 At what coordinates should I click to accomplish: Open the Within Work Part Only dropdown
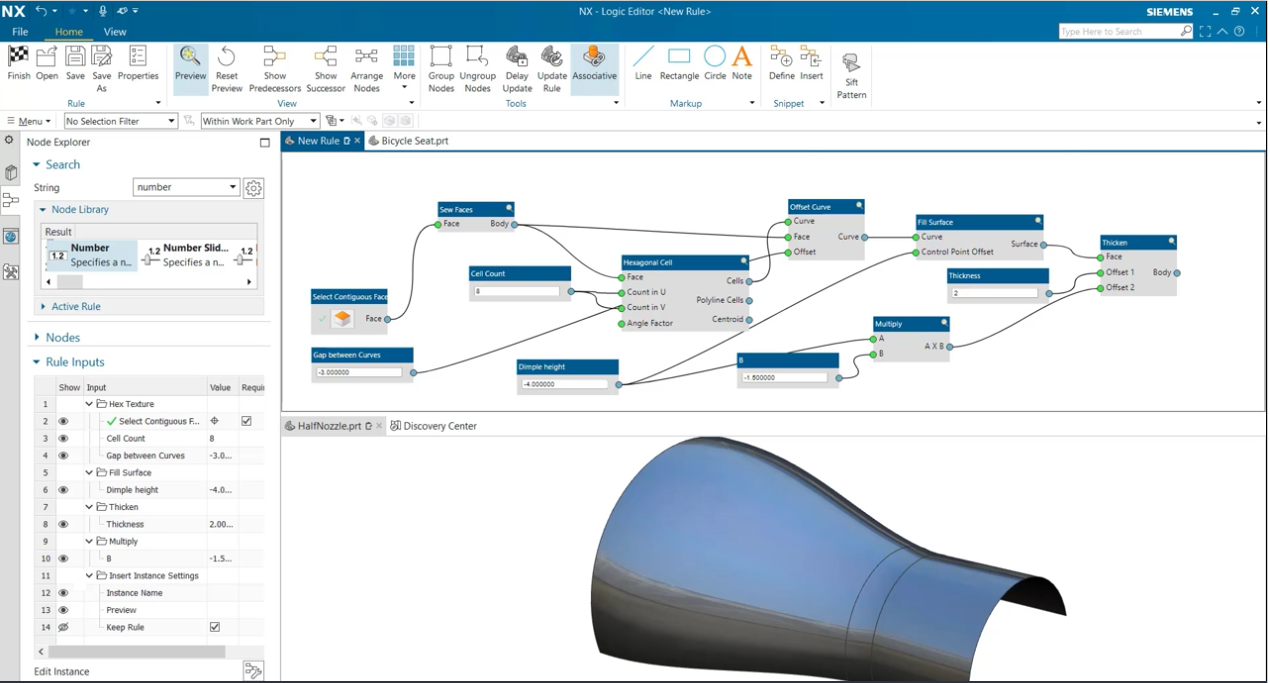coord(260,121)
